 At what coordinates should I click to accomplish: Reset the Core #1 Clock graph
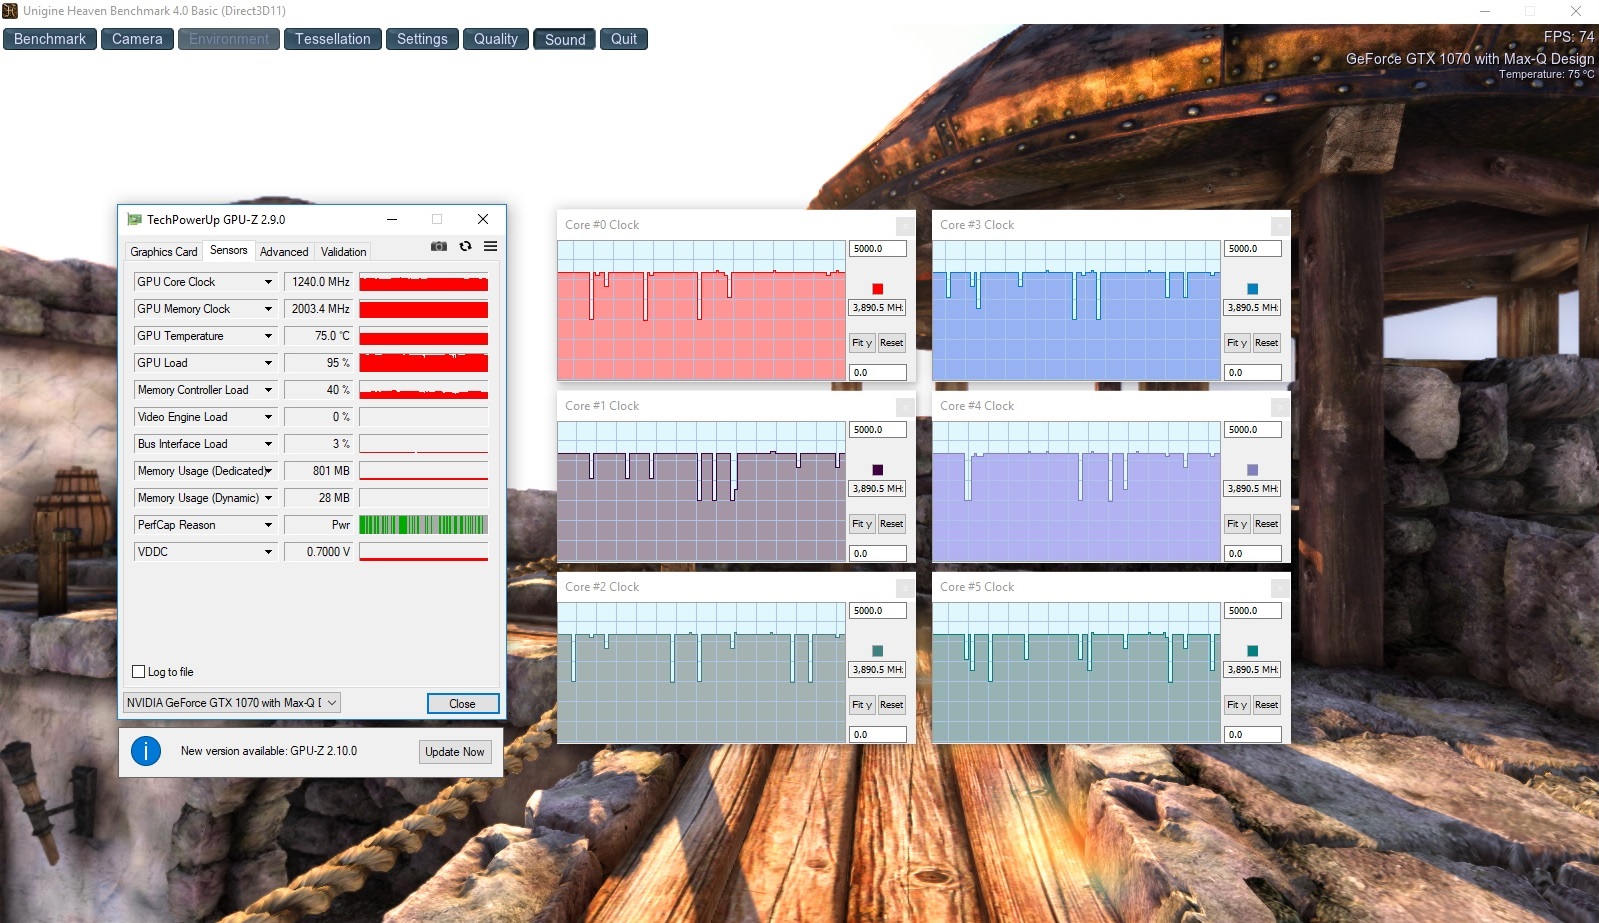pyautogui.click(x=892, y=524)
